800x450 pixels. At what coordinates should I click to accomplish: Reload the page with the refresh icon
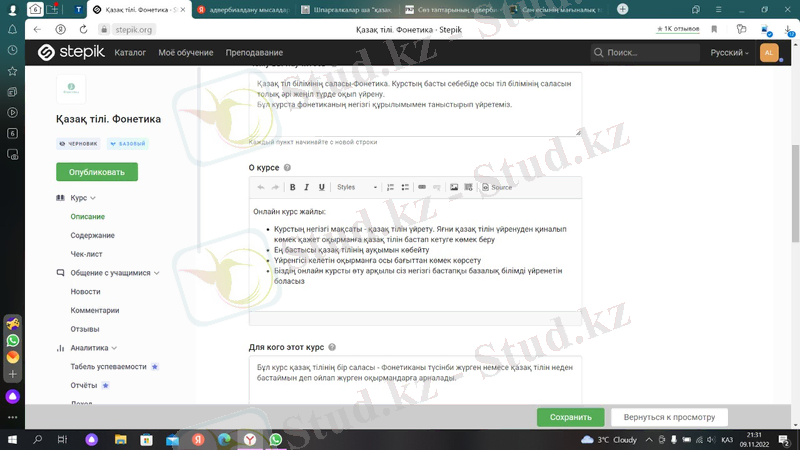pos(83,30)
